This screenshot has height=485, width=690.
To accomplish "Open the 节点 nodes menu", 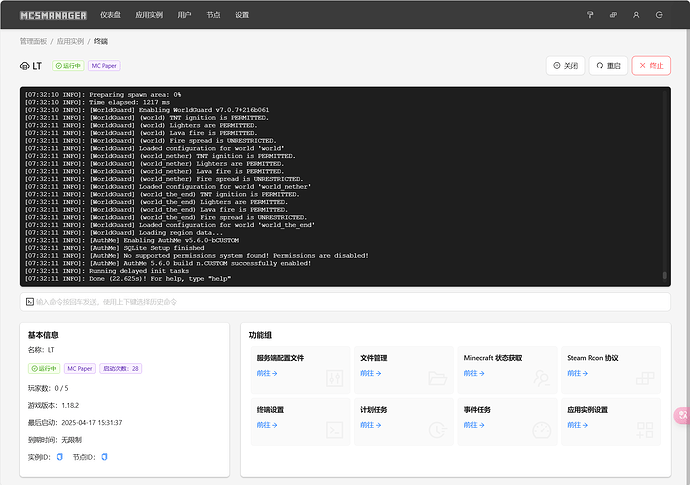I will pos(213,15).
